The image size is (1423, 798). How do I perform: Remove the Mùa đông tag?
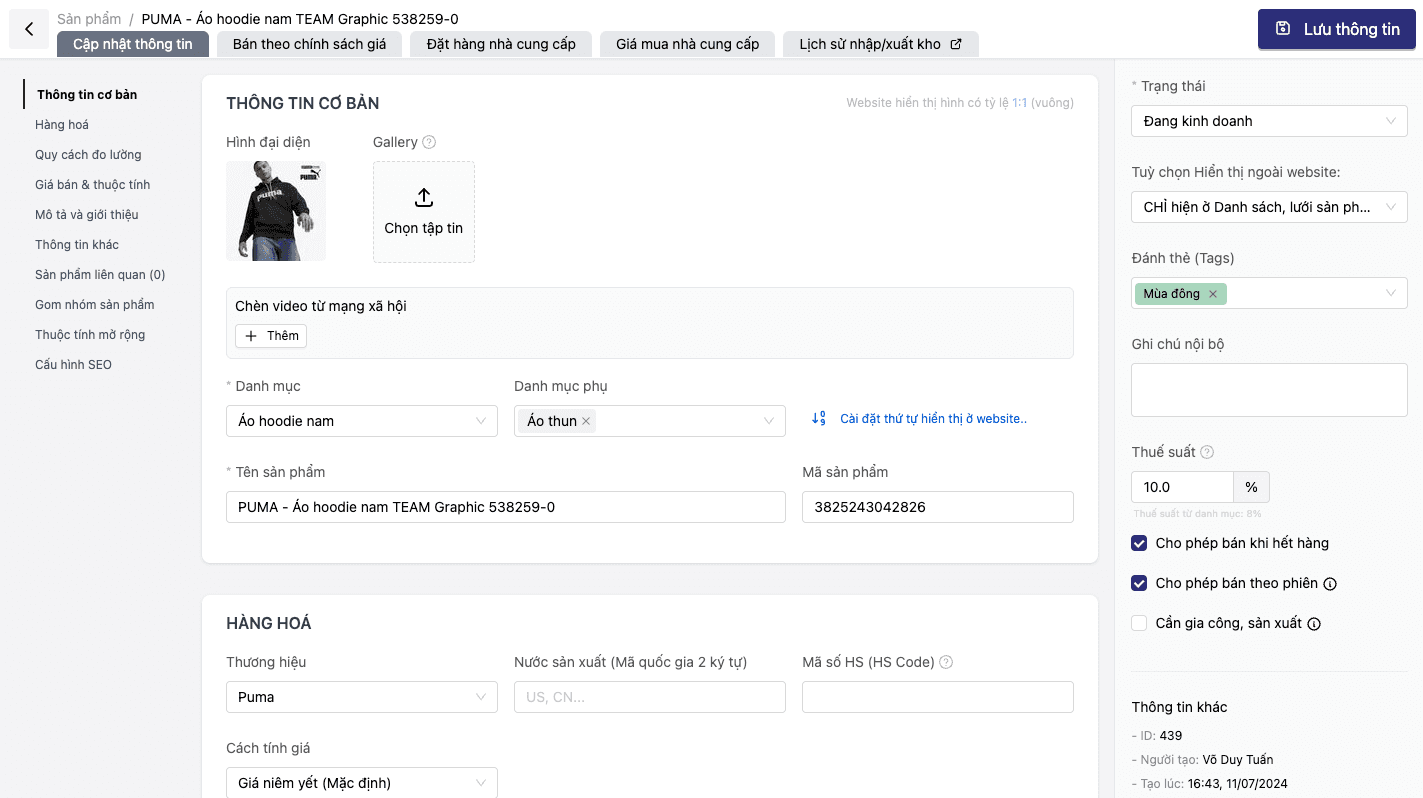1213,294
